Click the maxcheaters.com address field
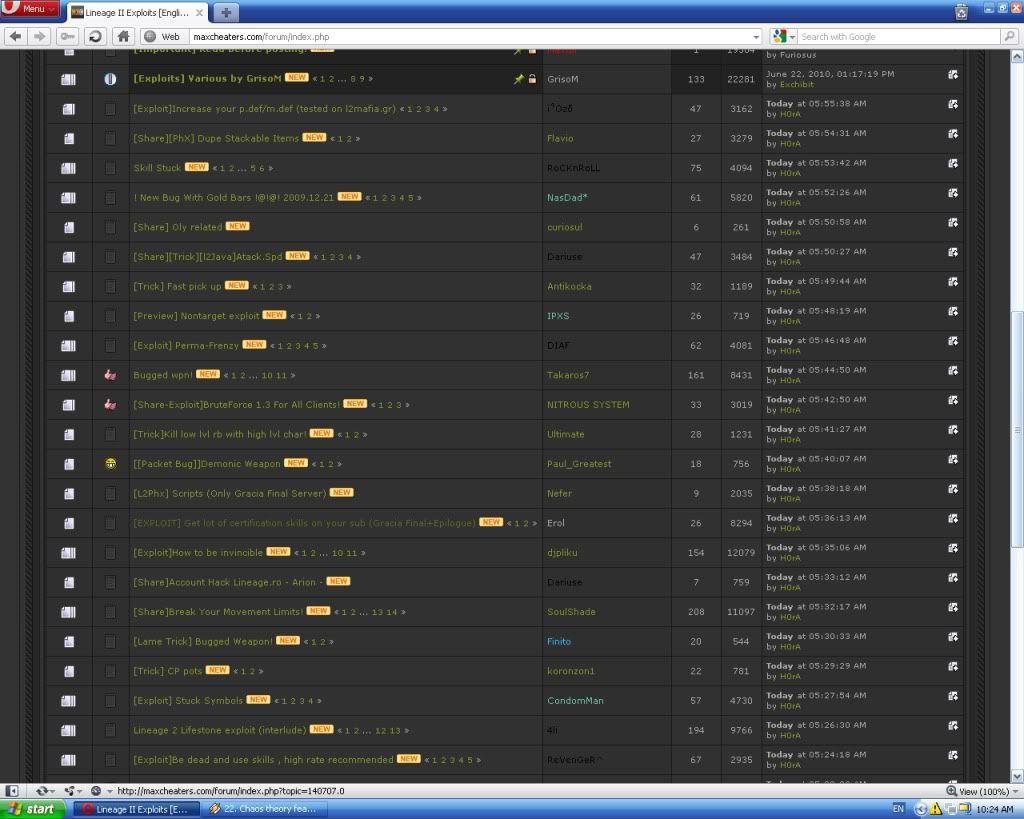1024x819 pixels. (470, 37)
